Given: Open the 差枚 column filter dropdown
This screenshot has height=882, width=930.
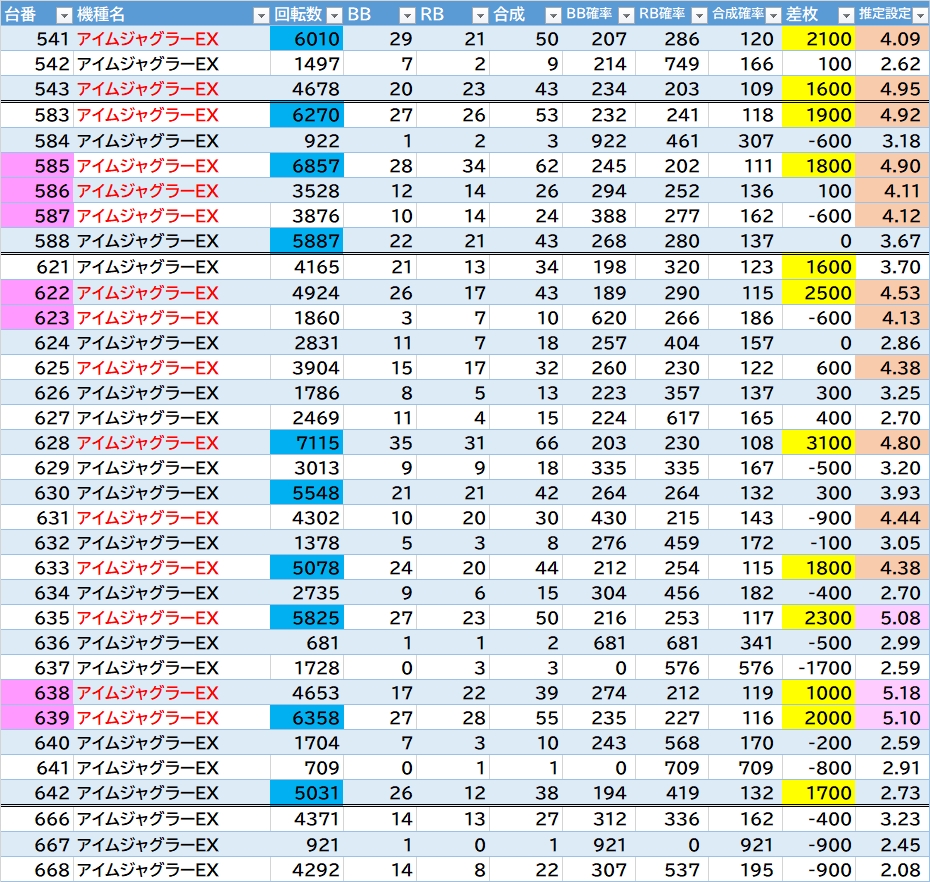Looking at the screenshot, I should tap(846, 15).
